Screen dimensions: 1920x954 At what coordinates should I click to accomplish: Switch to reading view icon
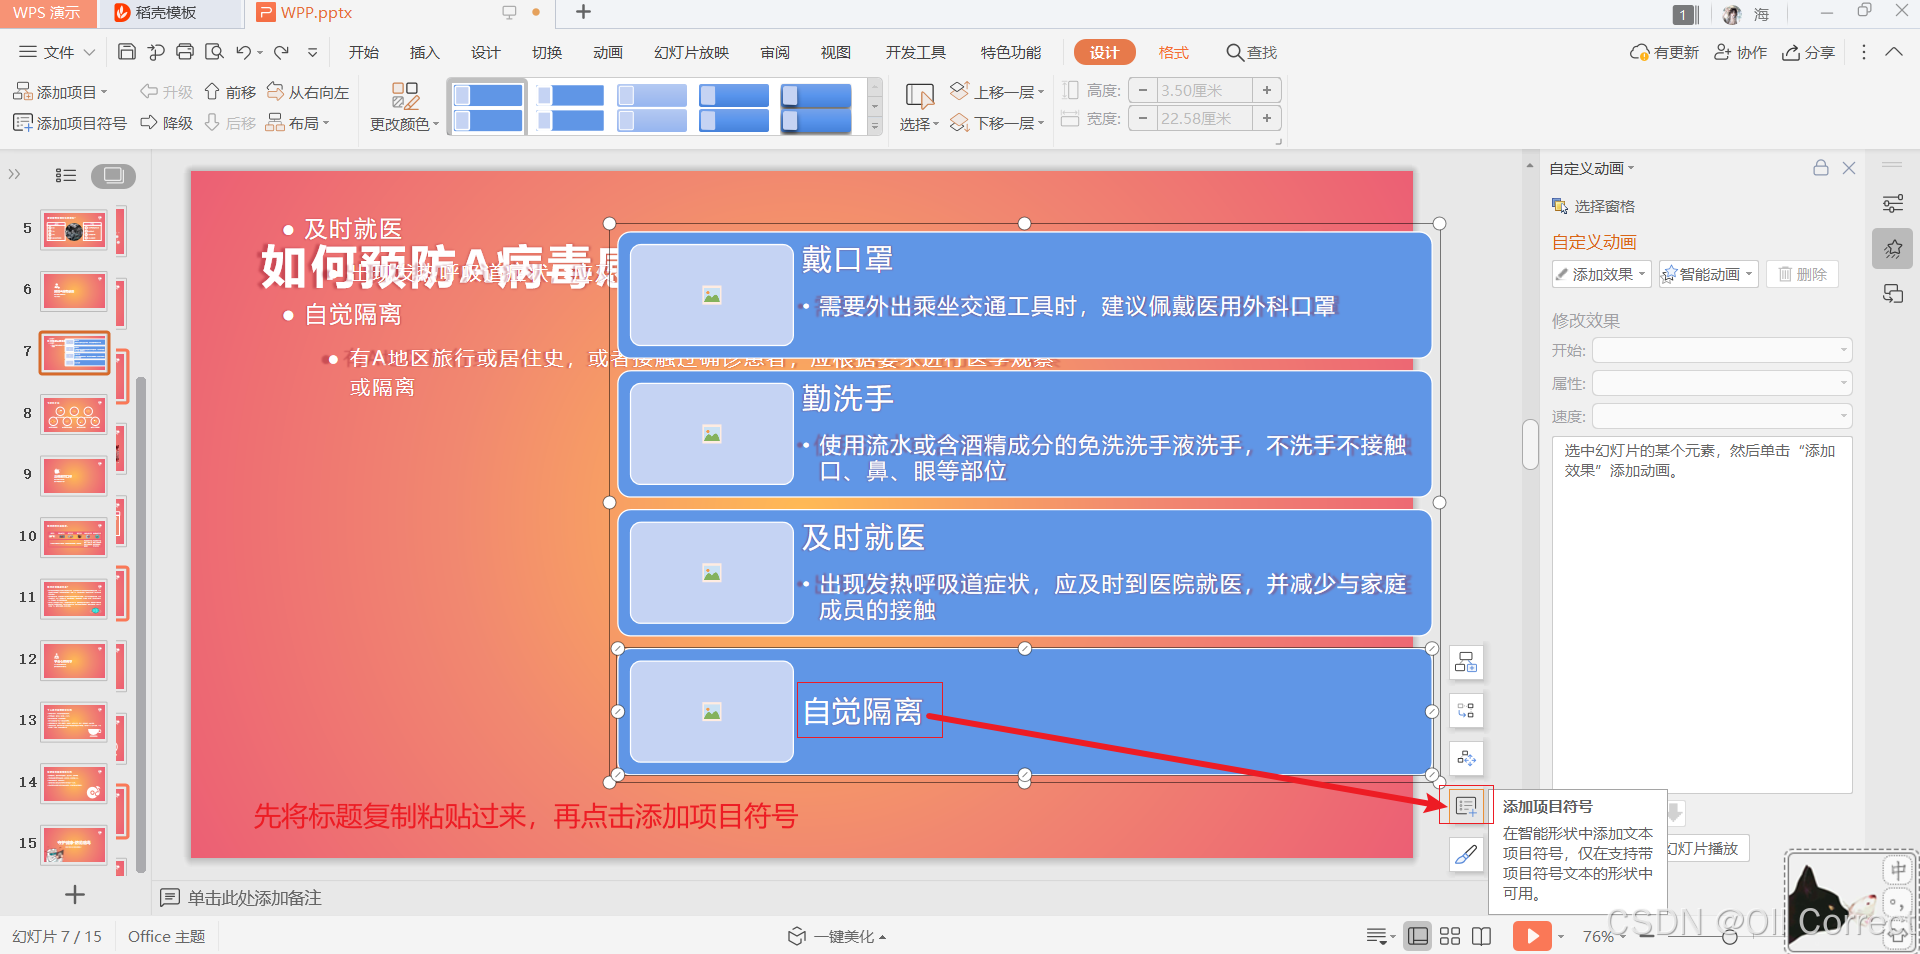(1482, 936)
